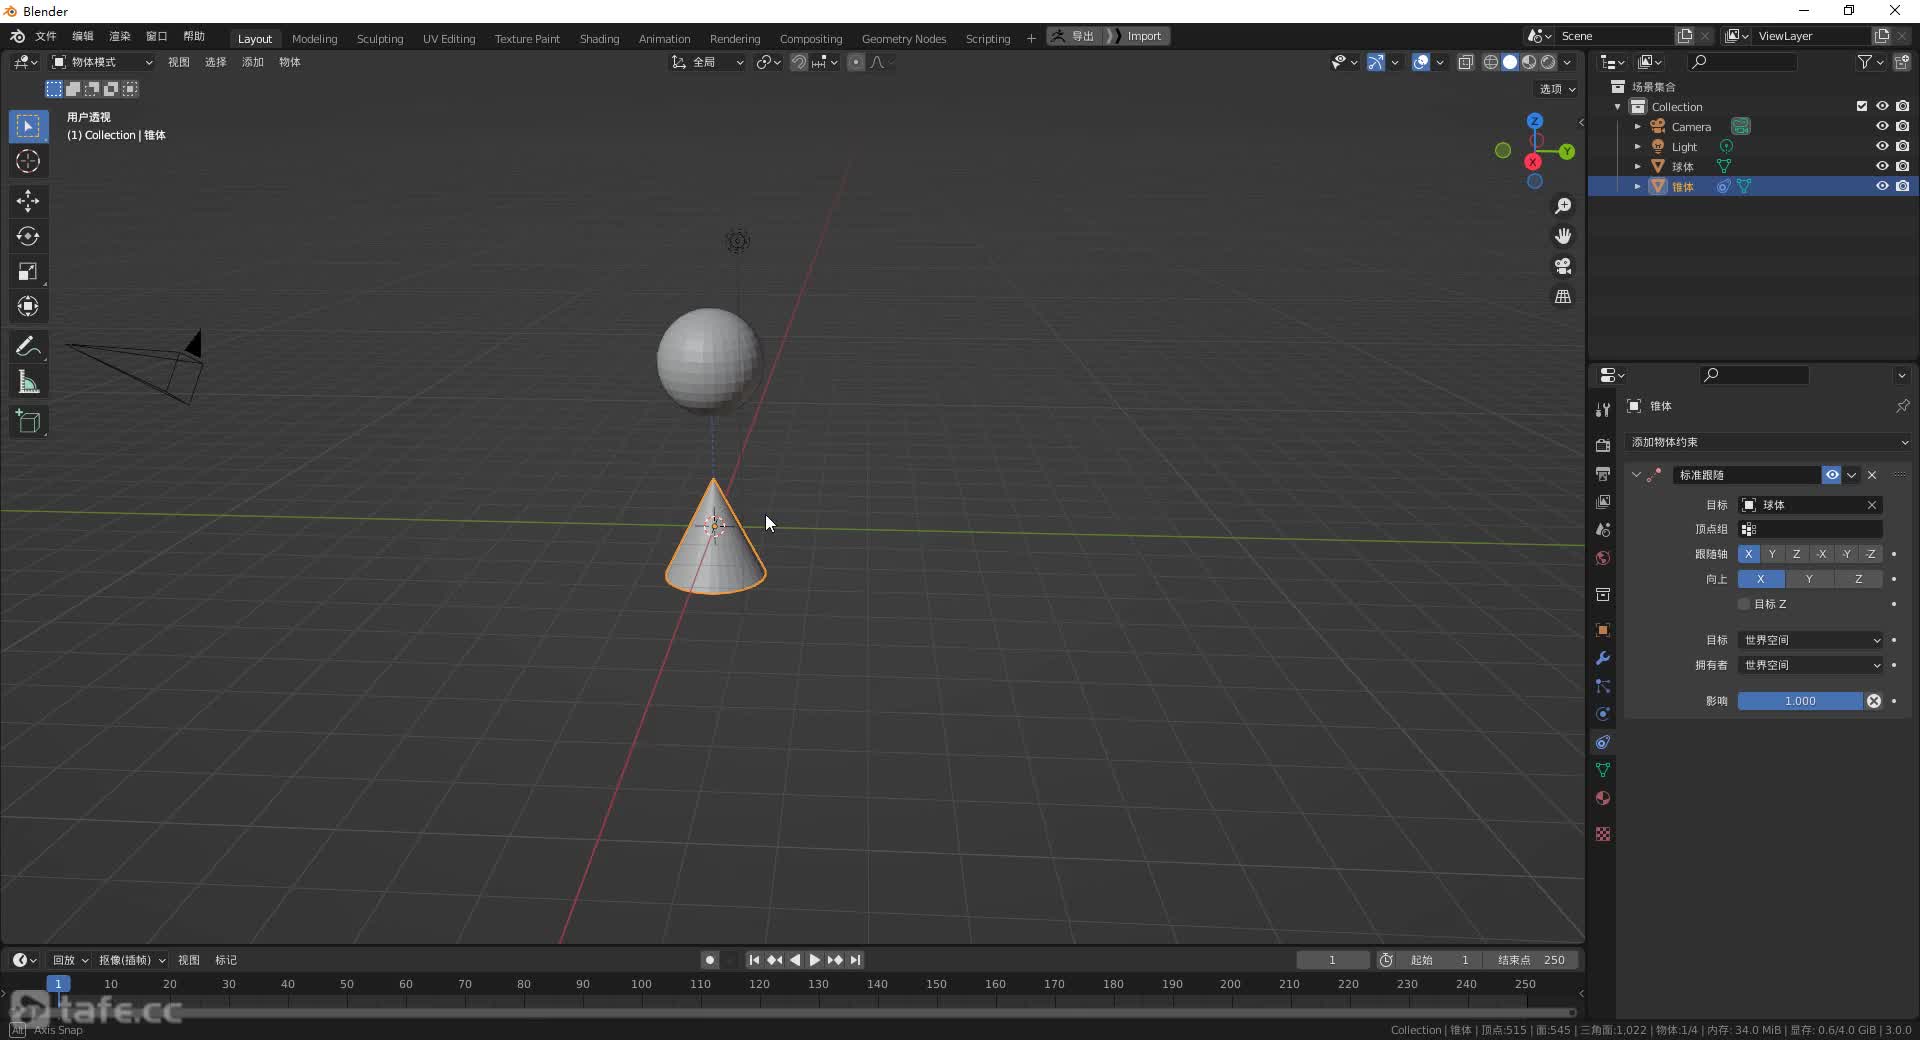Open the Object properties tab
The height and width of the screenshot is (1040, 1920).
tap(1603, 630)
